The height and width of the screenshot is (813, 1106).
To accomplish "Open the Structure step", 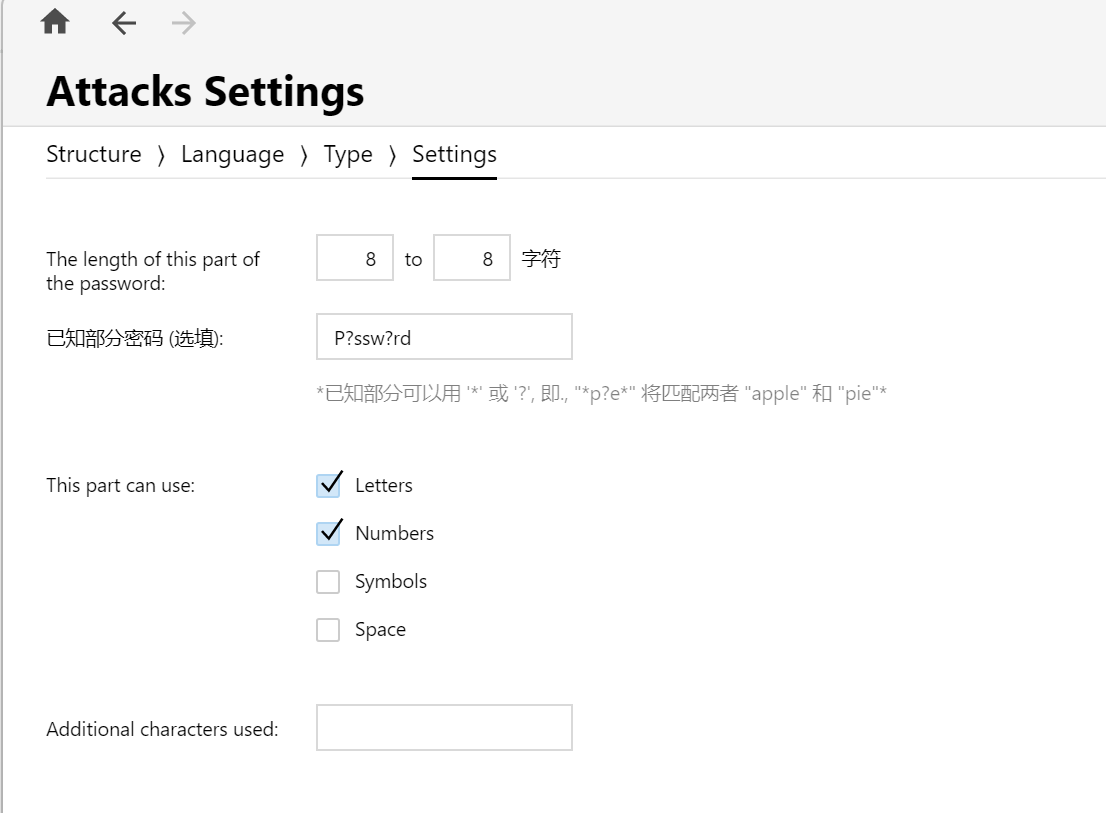I will tap(94, 154).
